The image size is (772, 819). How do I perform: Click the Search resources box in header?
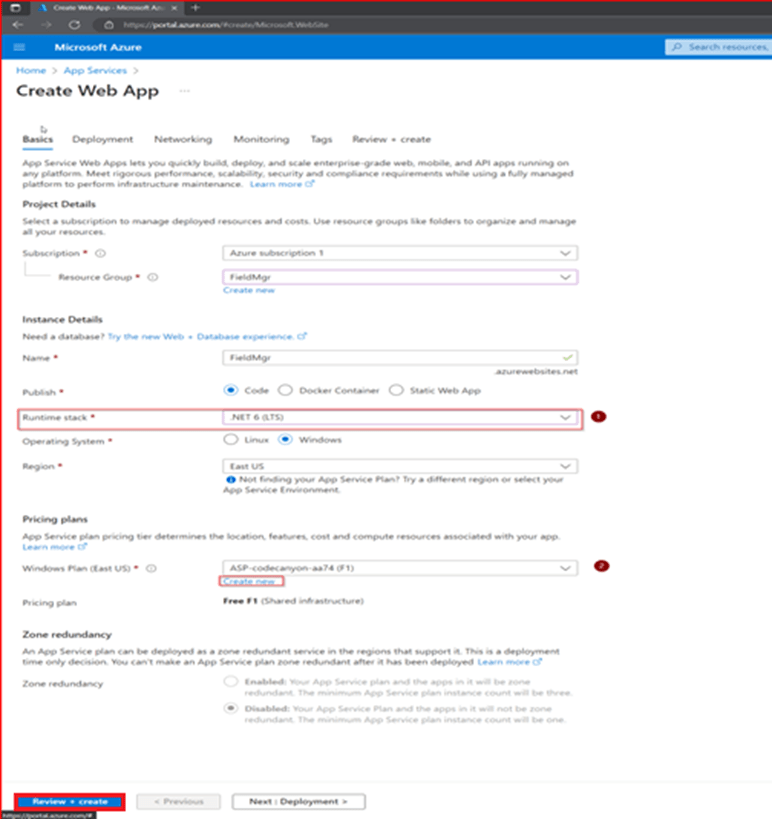(719, 47)
